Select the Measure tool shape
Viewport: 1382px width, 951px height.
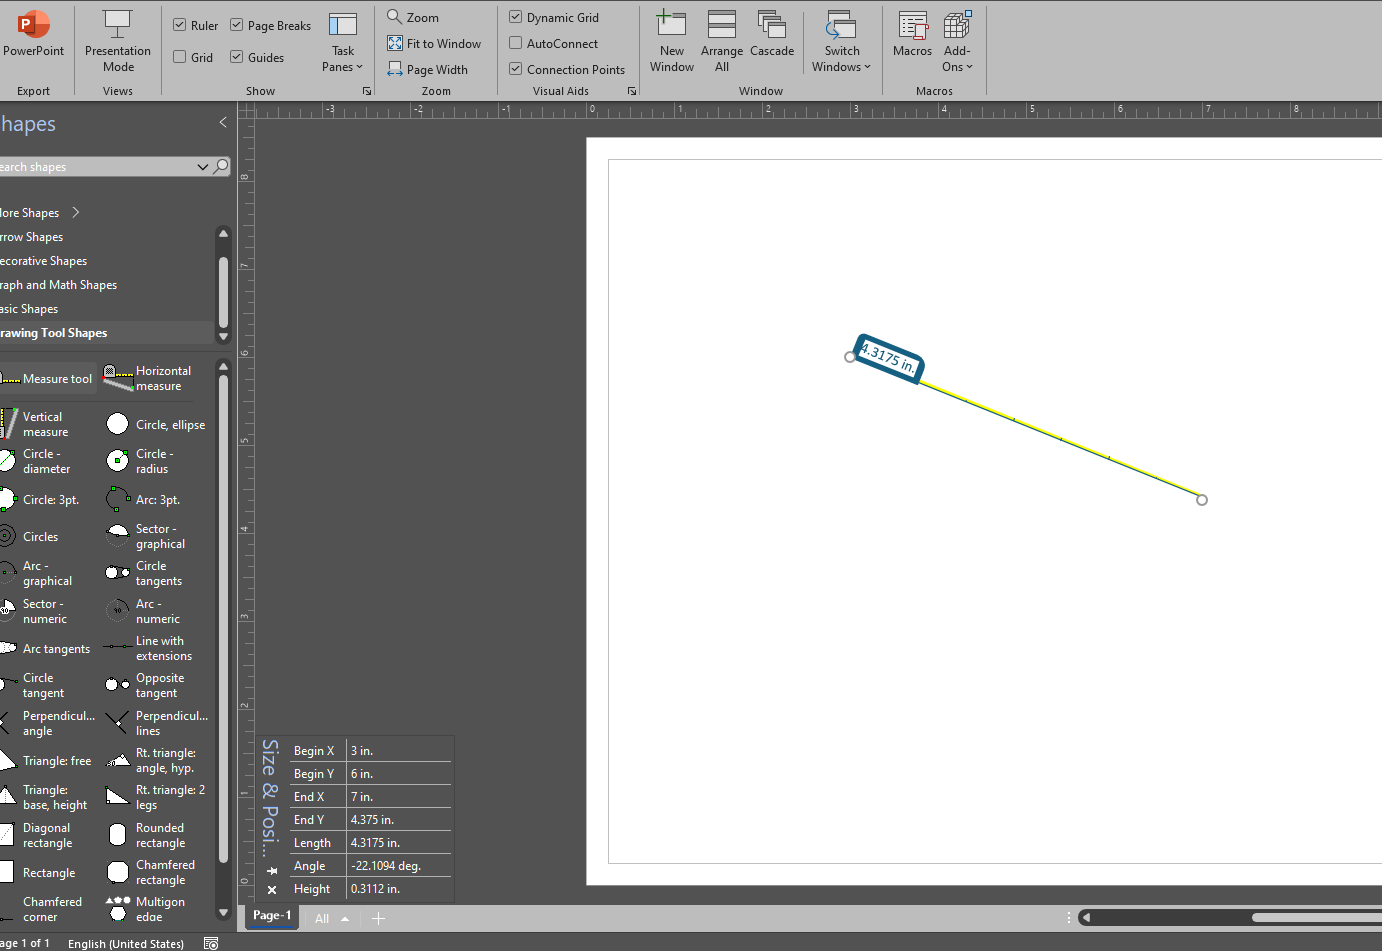(48, 379)
